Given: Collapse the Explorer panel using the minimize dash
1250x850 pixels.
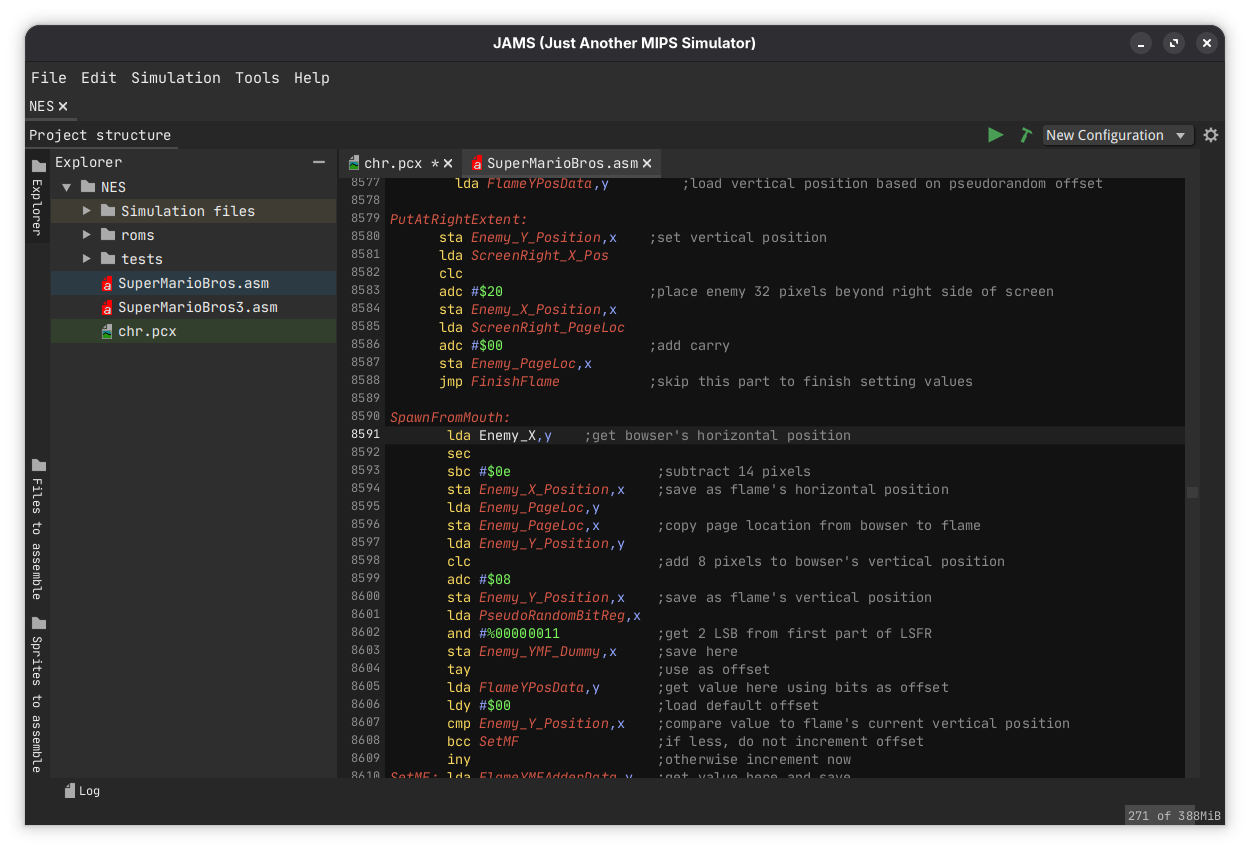Looking at the screenshot, I should pyautogui.click(x=318, y=161).
